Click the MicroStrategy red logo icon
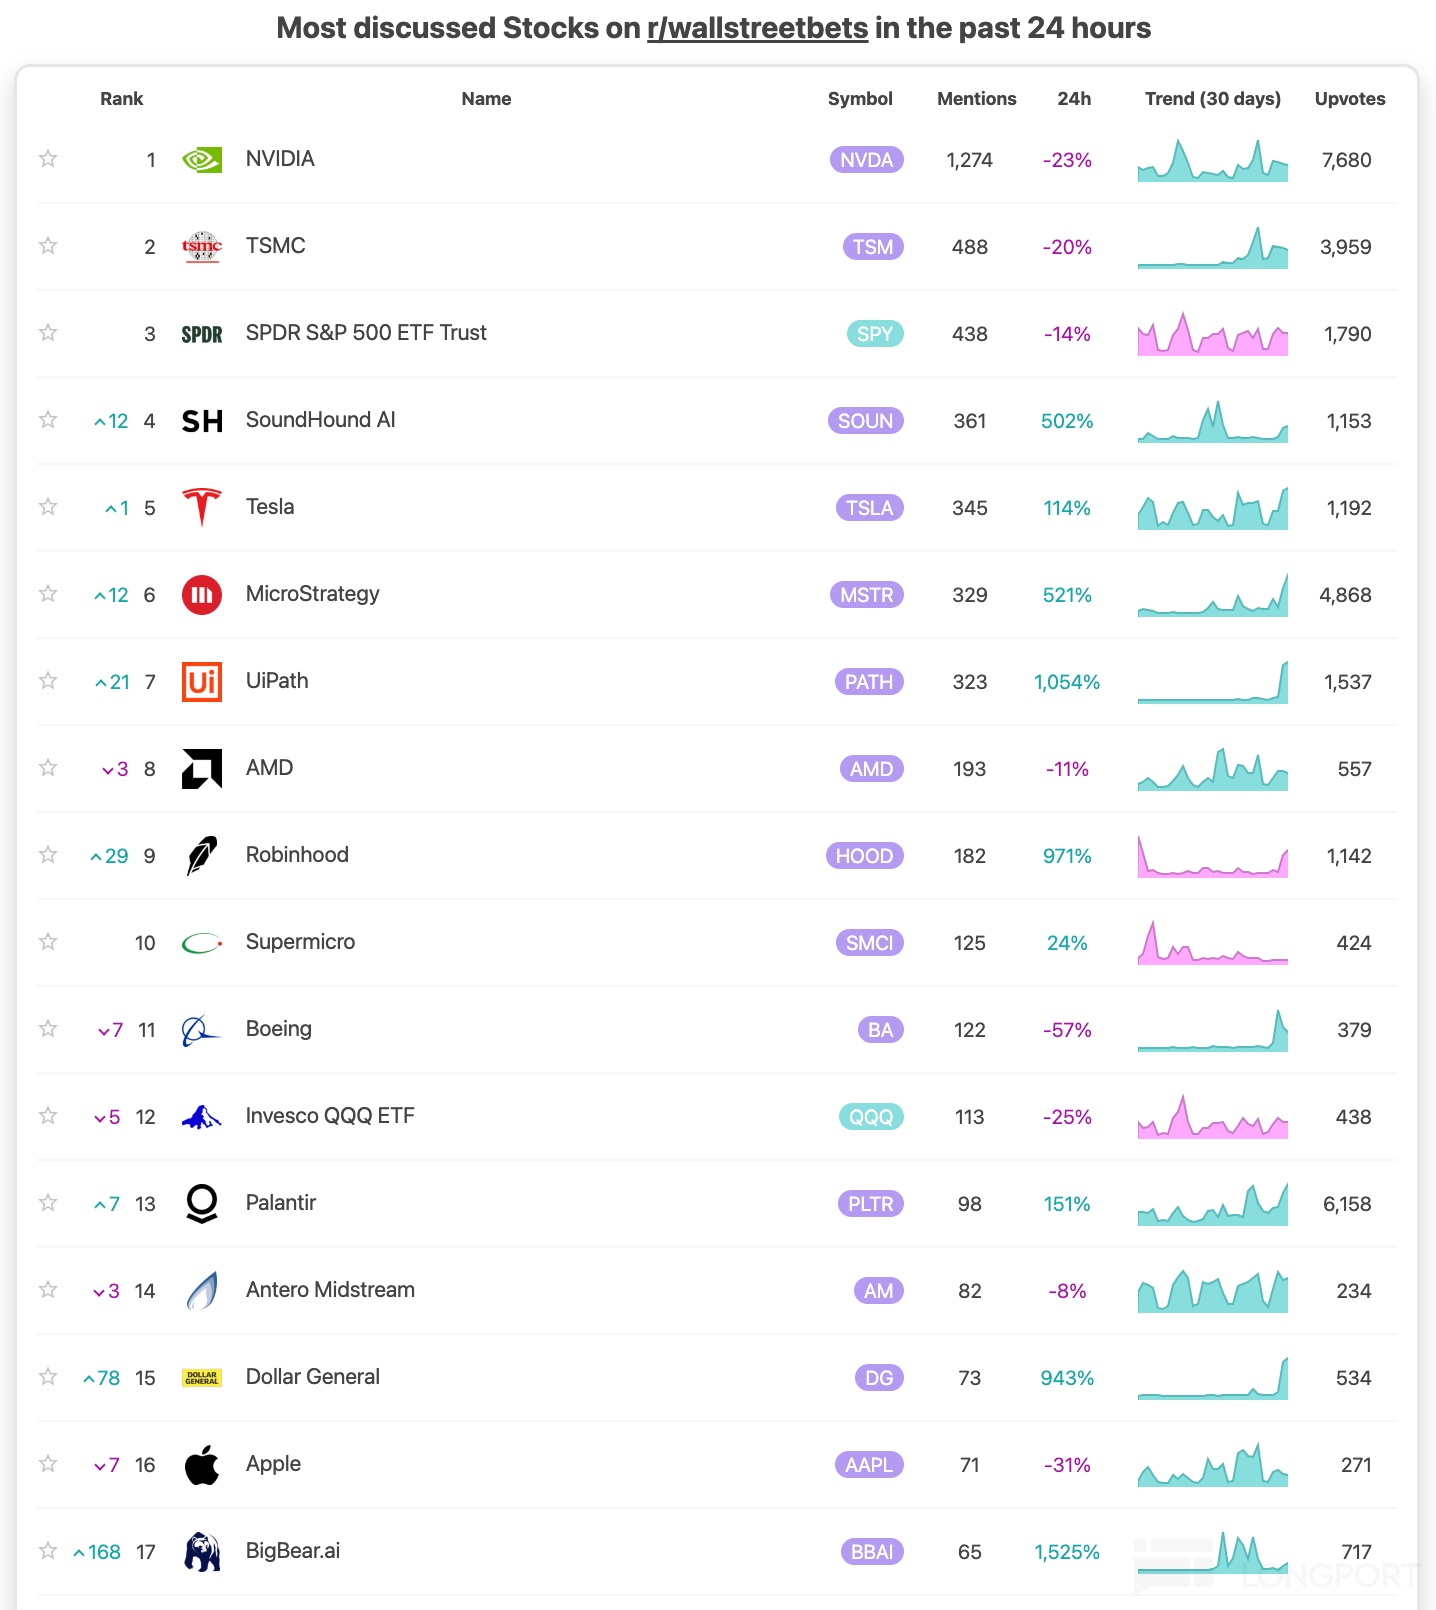The width and height of the screenshot is (1436, 1610). pos(202,595)
